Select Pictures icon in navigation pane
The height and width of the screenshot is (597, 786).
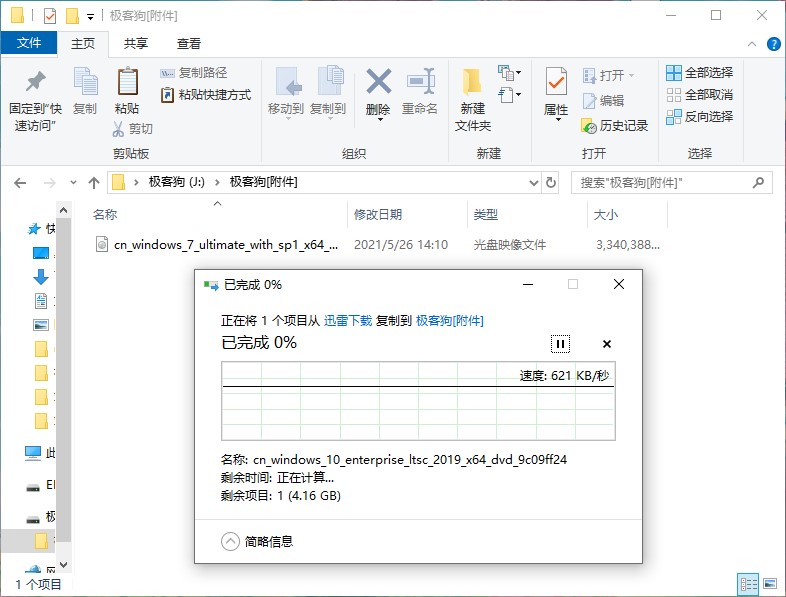[x=41, y=325]
